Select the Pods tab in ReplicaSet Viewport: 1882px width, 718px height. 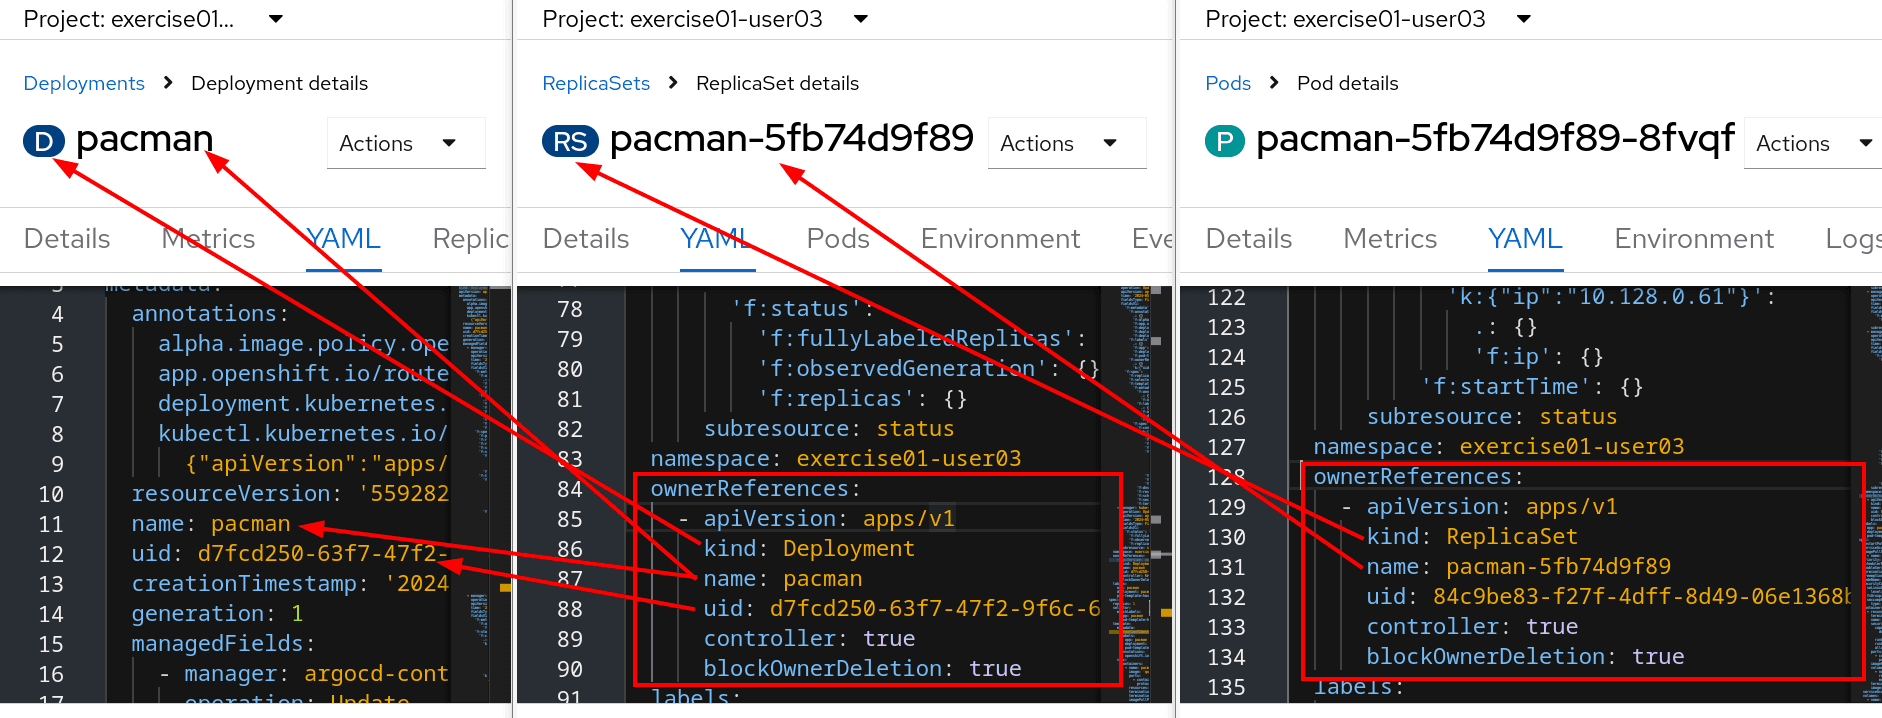click(x=838, y=239)
